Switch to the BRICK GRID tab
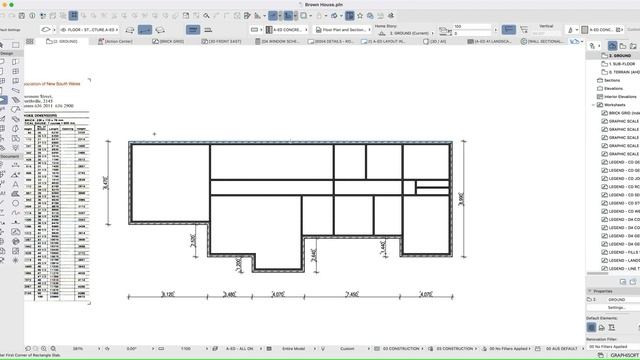This screenshot has width=640, height=360. click(x=168, y=41)
